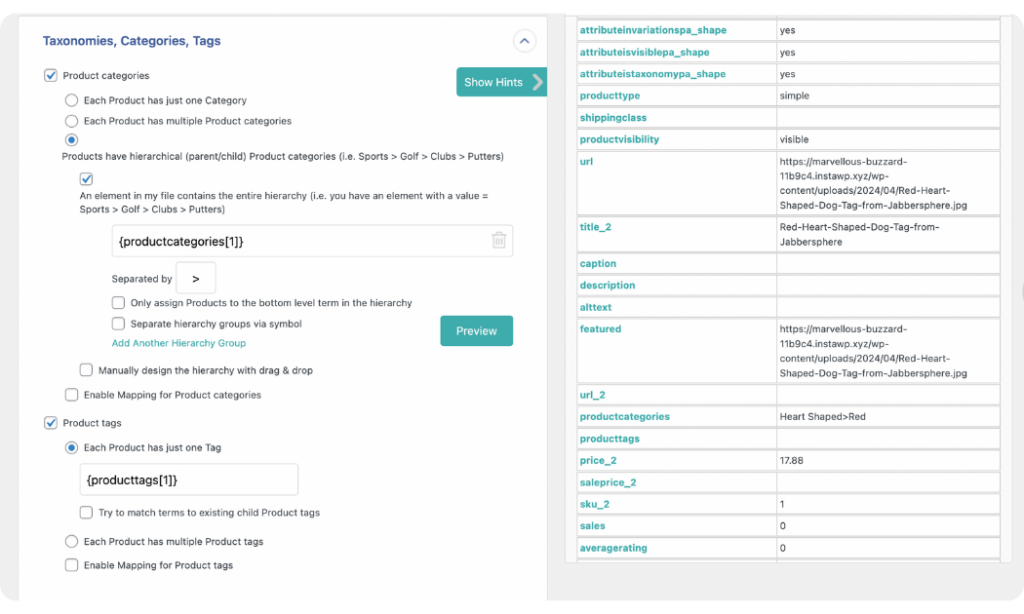Click the averagerating field name
This screenshot has width=1024, height=614.
(x=613, y=548)
